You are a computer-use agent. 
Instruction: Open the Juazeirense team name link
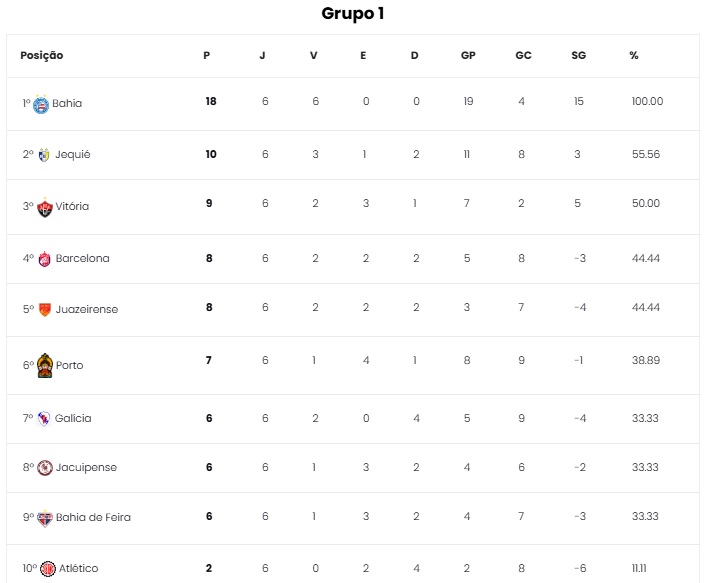pos(86,310)
